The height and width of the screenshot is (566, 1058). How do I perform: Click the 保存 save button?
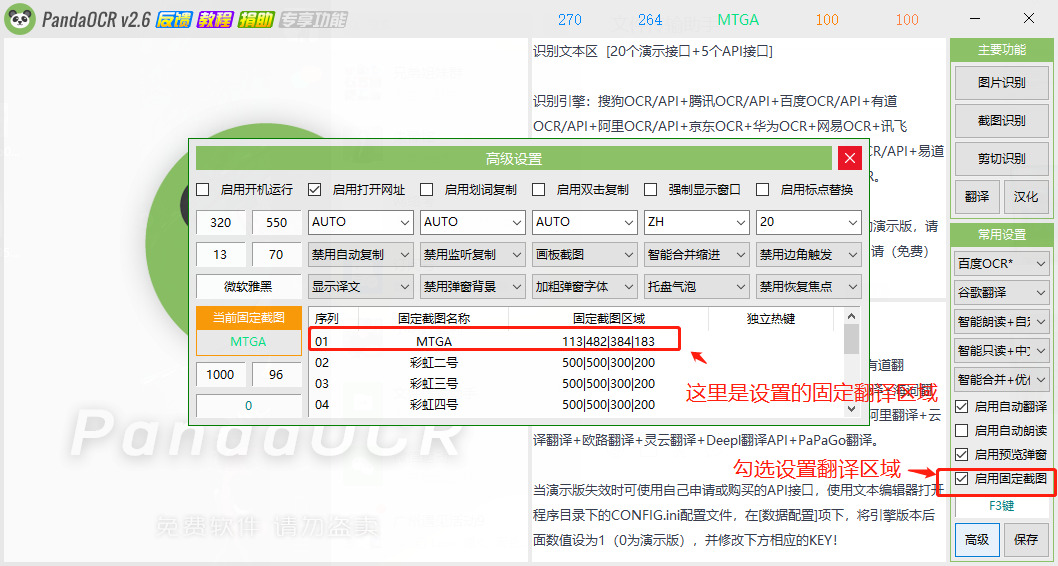pyautogui.click(x=1025, y=540)
